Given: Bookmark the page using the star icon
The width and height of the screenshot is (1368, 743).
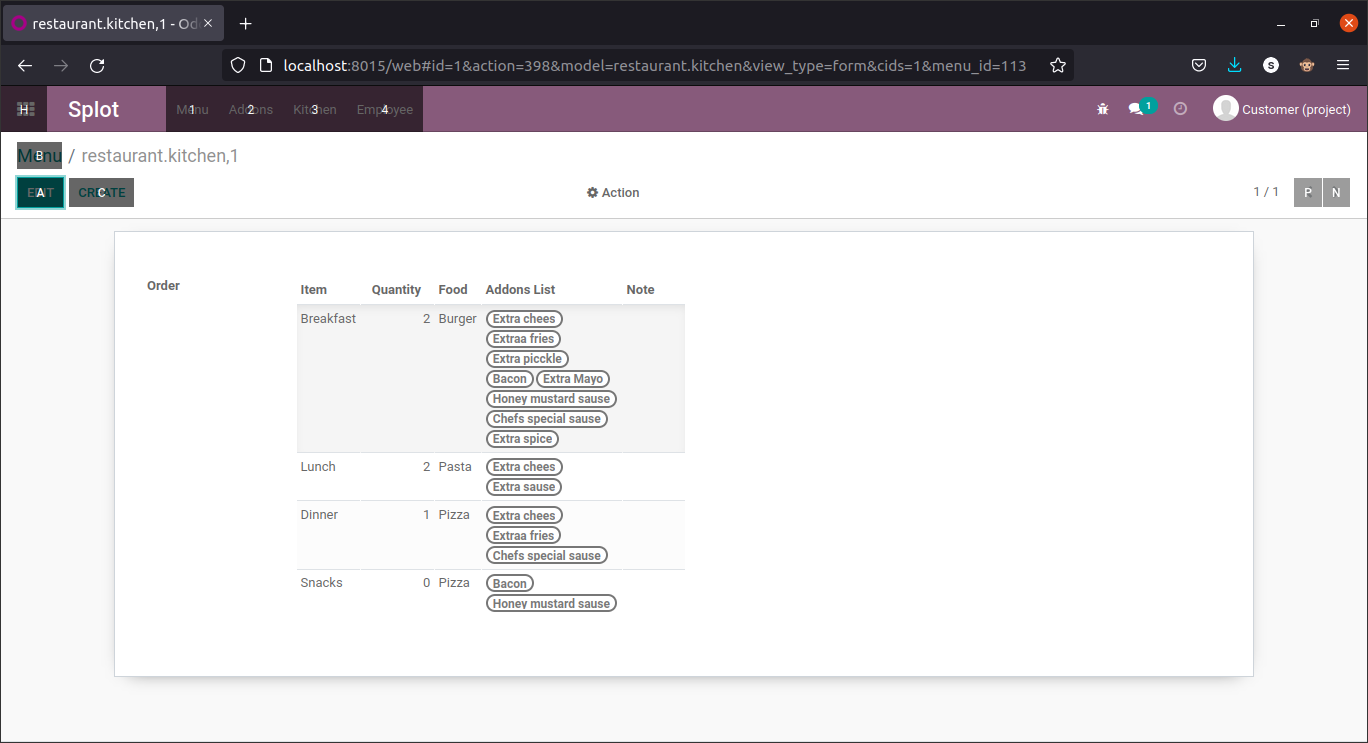Looking at the screenshot, I should coord(1058,65).
